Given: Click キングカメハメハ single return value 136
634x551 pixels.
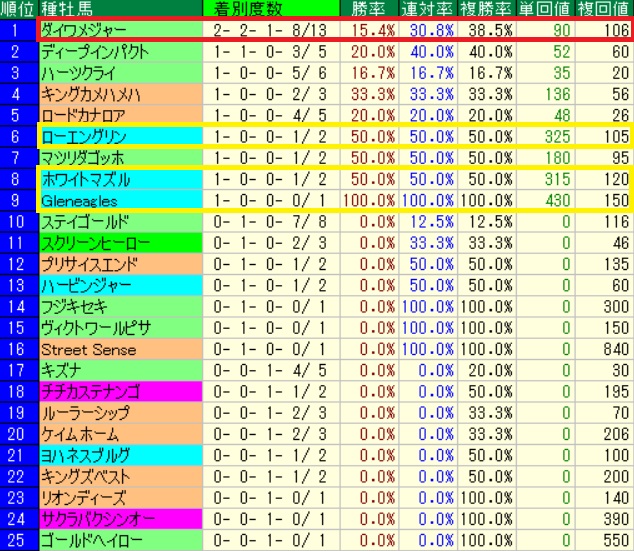Looking at the screenshot, I should 558,94.
